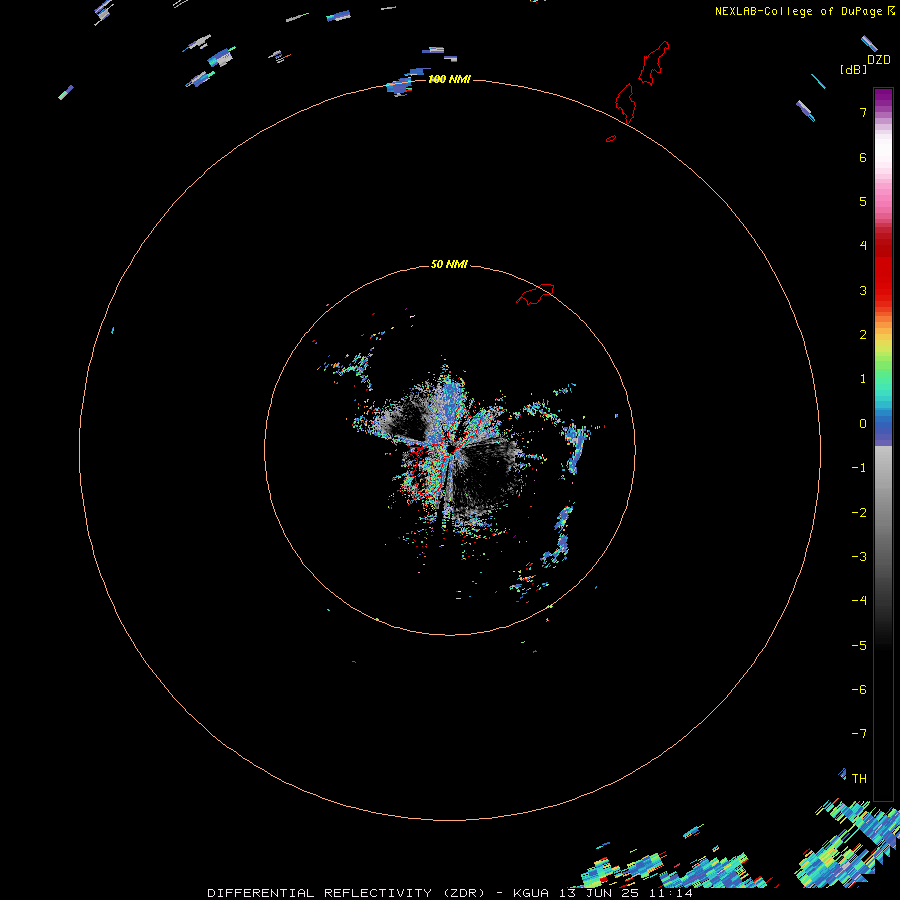900x900 pixels.
Task: Click the DZD label above the color scale
Action: click(879, 60)
